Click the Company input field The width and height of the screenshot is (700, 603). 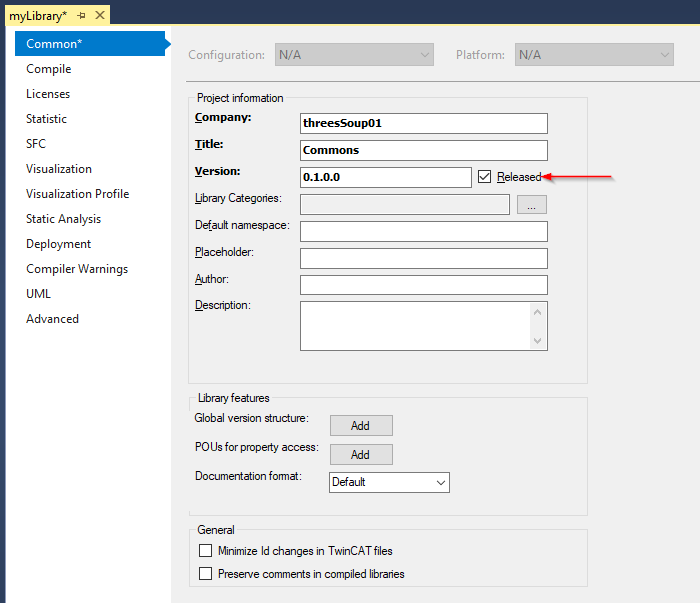coord(424,123)
